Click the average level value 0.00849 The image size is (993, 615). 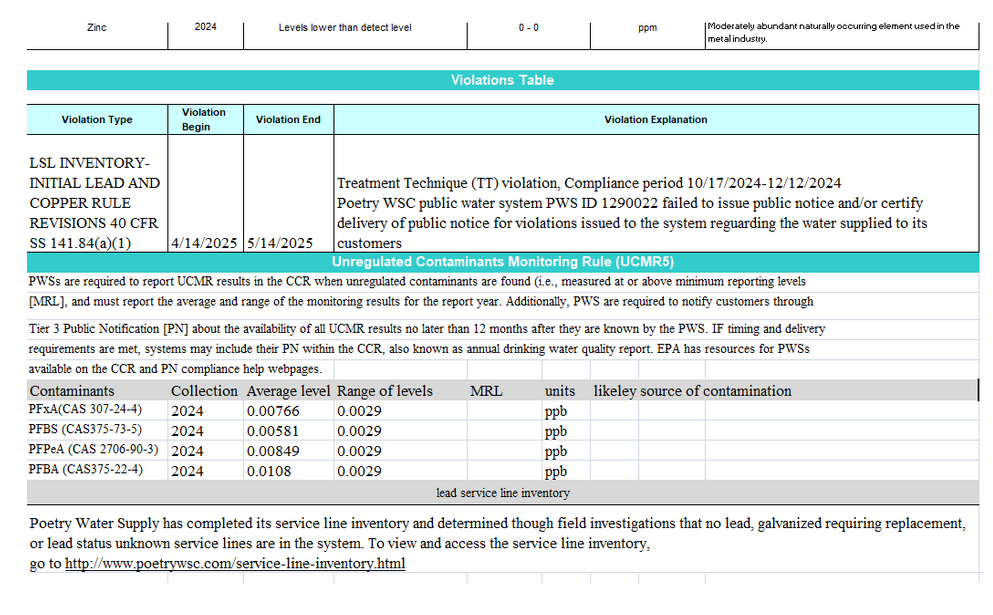click(x=273, y=452)
